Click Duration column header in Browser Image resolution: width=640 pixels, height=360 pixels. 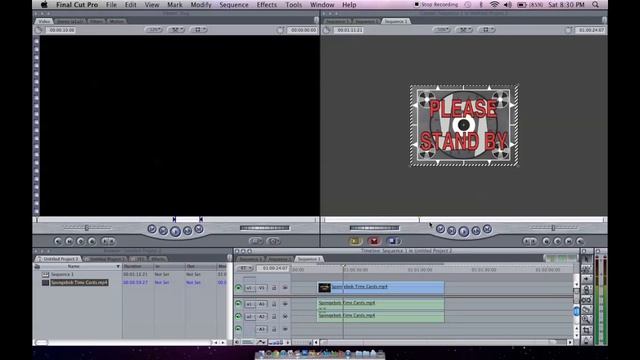138,267
